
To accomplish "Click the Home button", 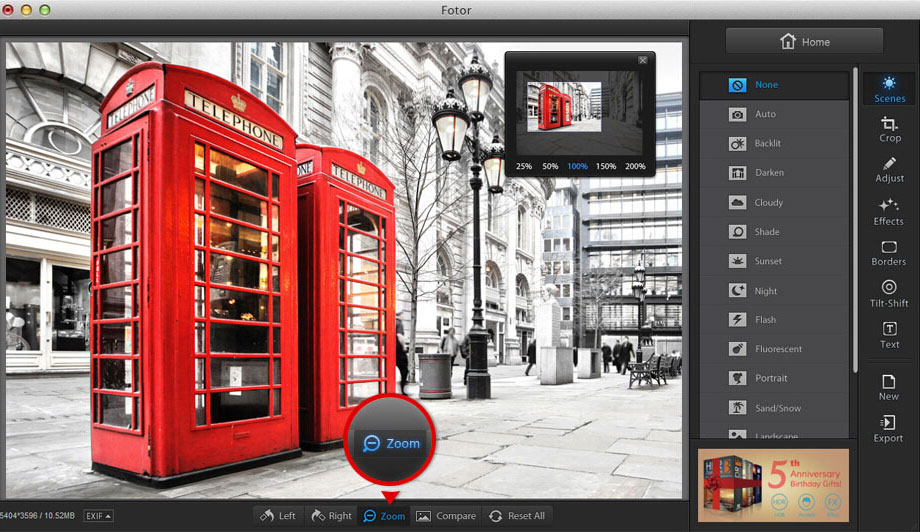I will coord(804,42).
